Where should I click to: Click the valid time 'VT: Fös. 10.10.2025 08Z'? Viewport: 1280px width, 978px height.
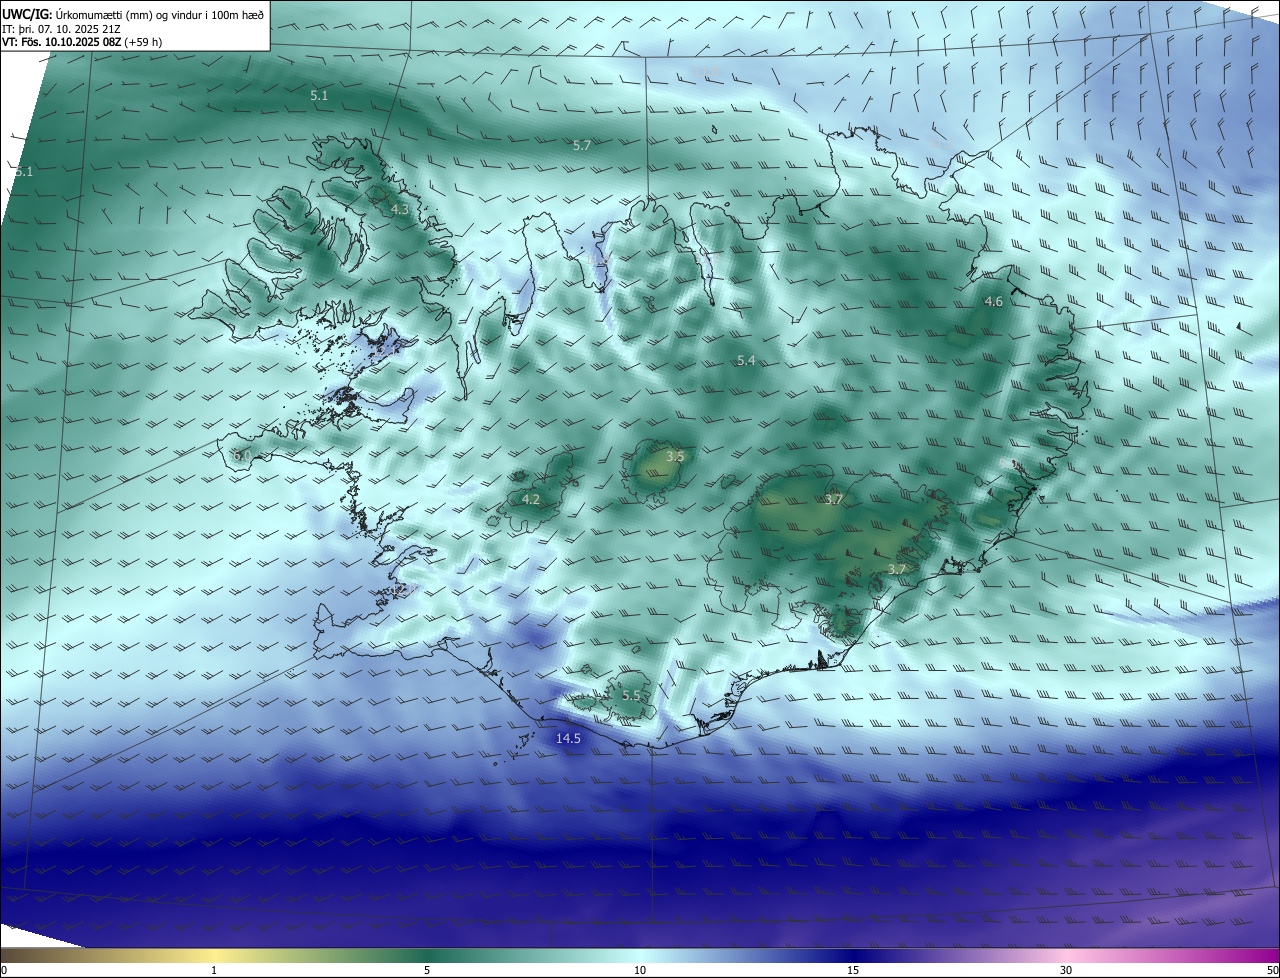coord(61,42)
